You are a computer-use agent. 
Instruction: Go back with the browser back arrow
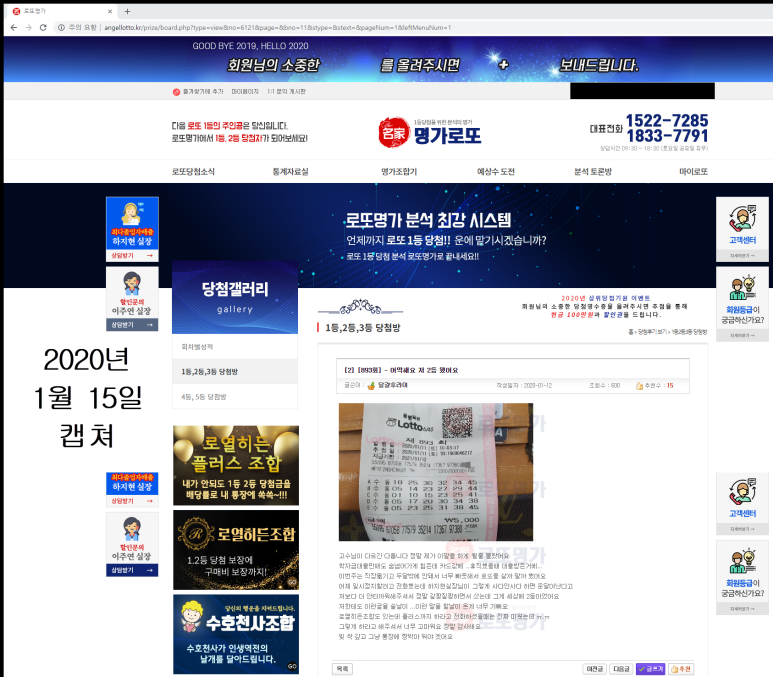tap(14, 28)
